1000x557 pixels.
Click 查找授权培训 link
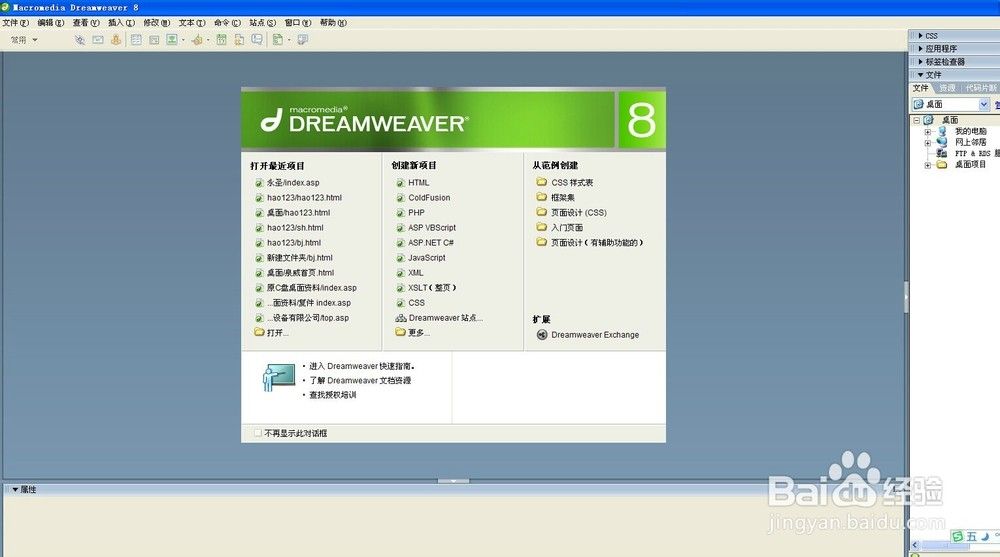click(333, 395)
